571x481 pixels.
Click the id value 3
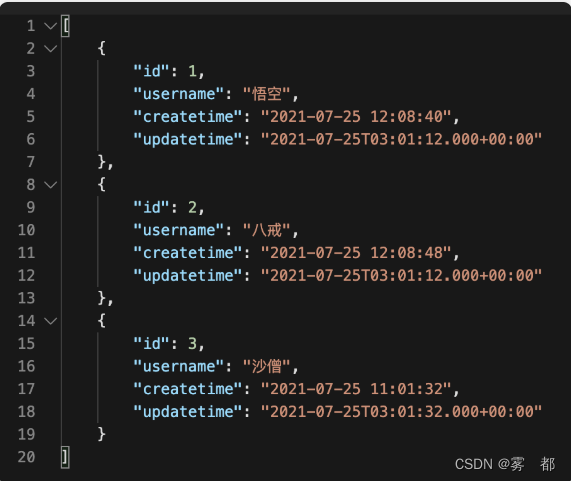[192, 343]
